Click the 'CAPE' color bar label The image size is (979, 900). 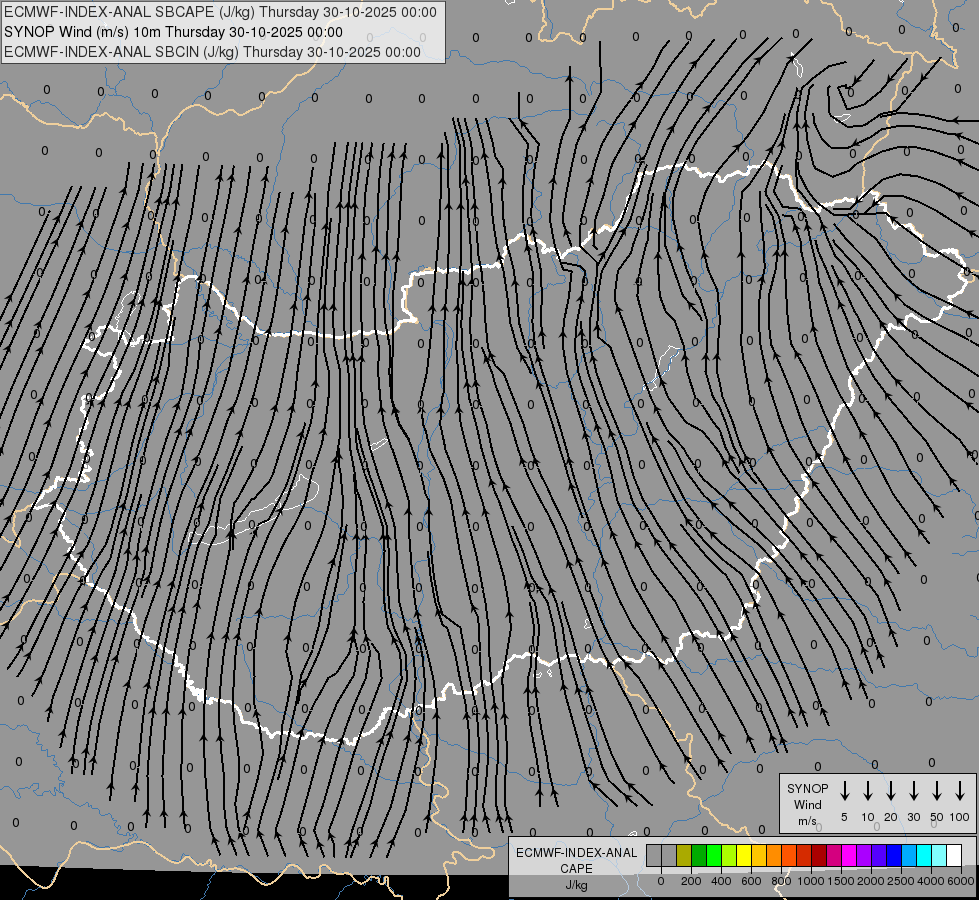coord(576,869)
